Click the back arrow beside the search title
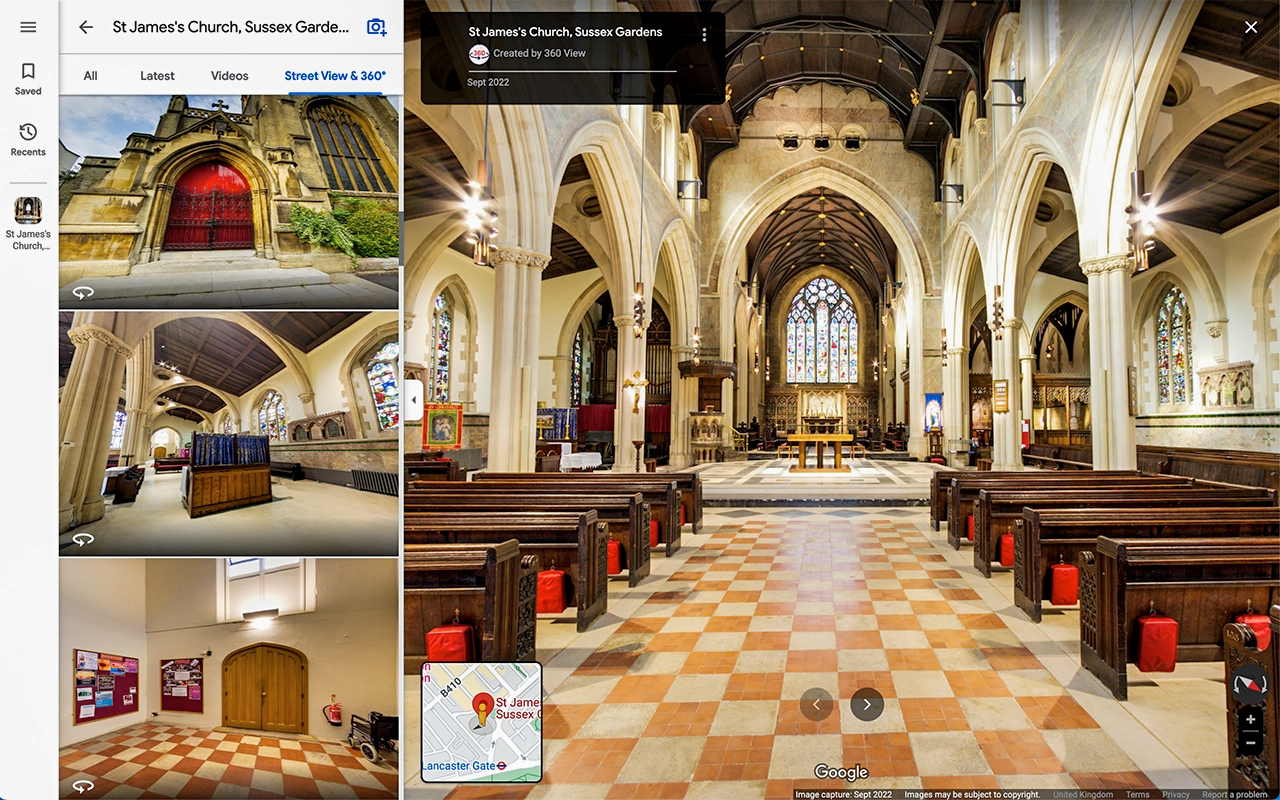Screen dimensions: 1280x800 85,27
